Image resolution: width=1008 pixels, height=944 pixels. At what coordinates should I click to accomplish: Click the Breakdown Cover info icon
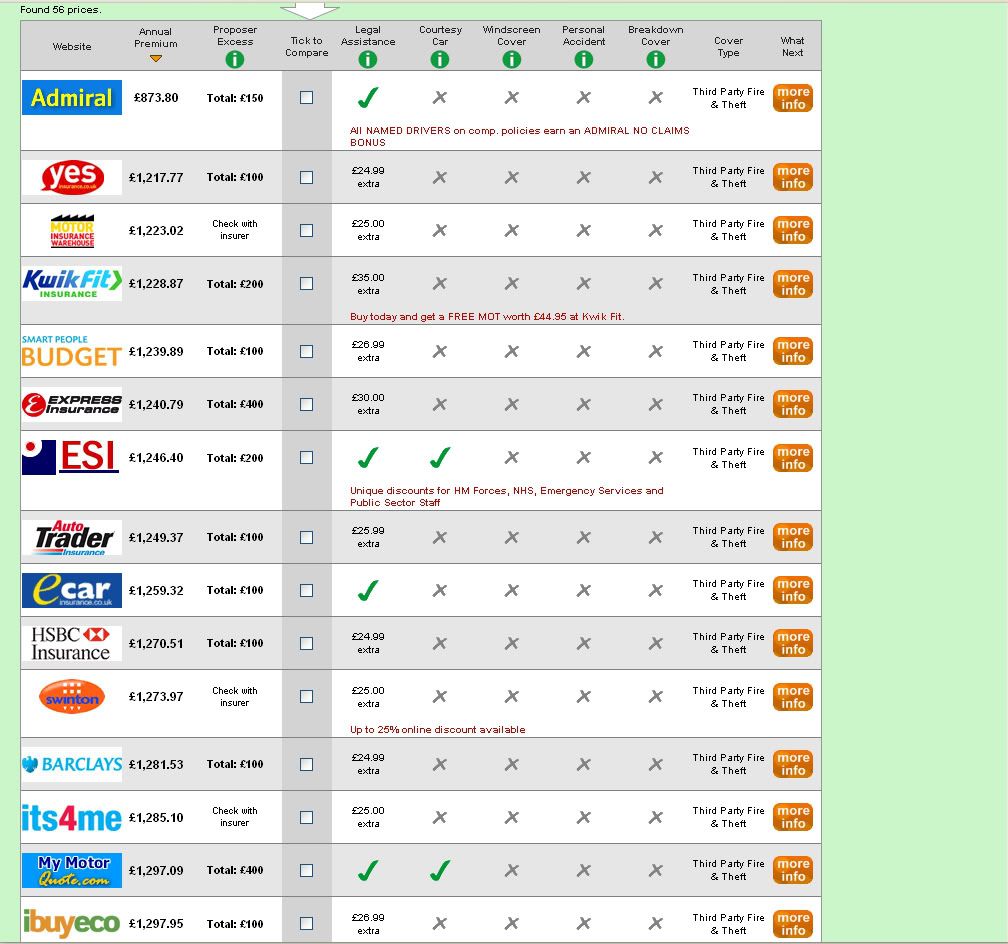click(655, 60)
